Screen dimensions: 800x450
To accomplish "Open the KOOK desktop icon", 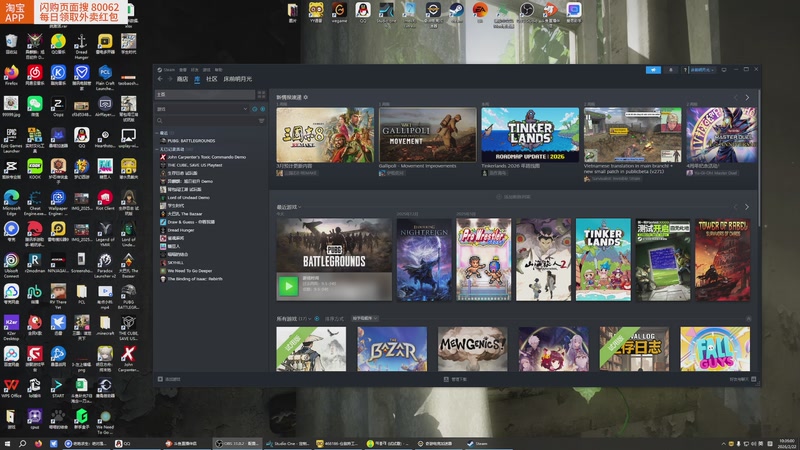I will pos(35,168).
